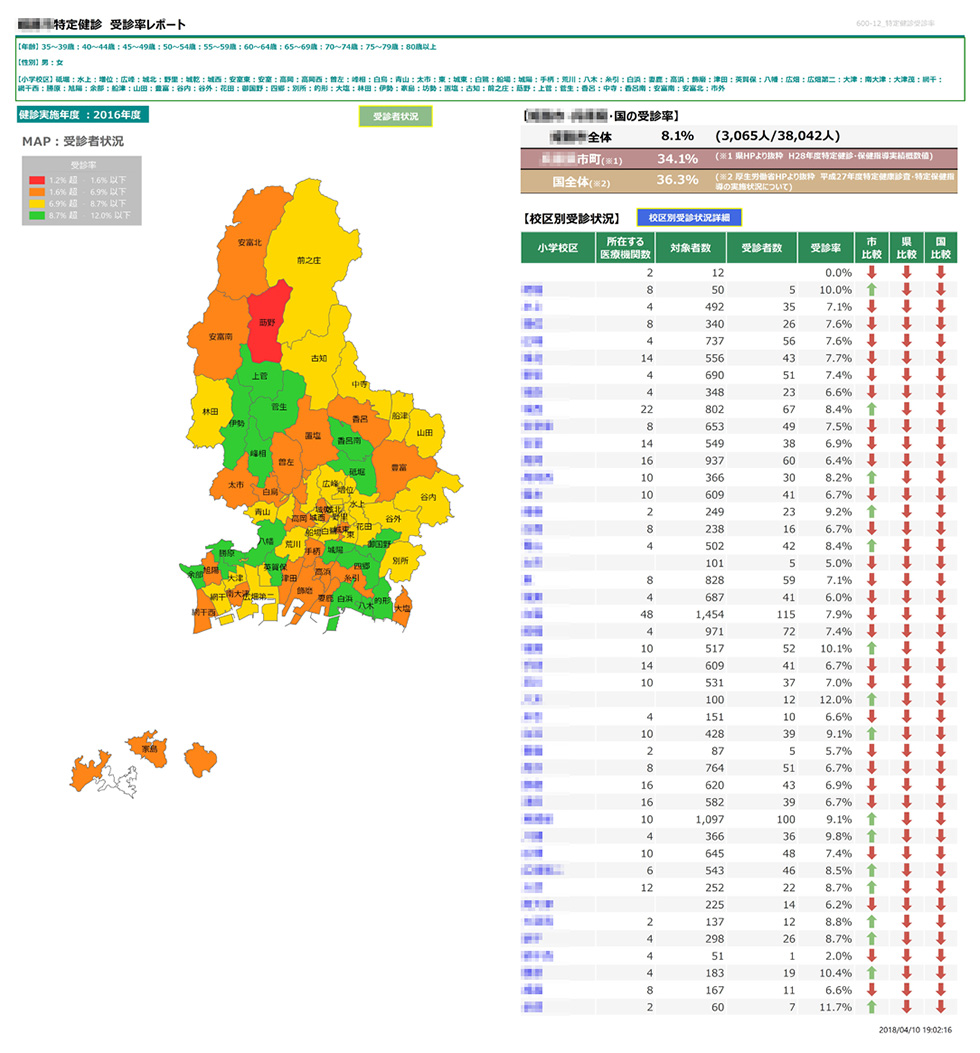Click the green 市比較 up arrow in the 10.0% row
980x1053 pixels.
[871, 290]
